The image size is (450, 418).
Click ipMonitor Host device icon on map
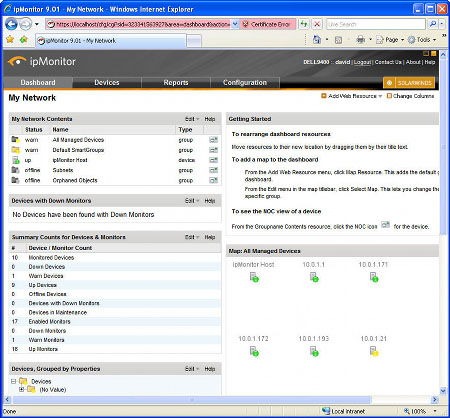point(254,277)
